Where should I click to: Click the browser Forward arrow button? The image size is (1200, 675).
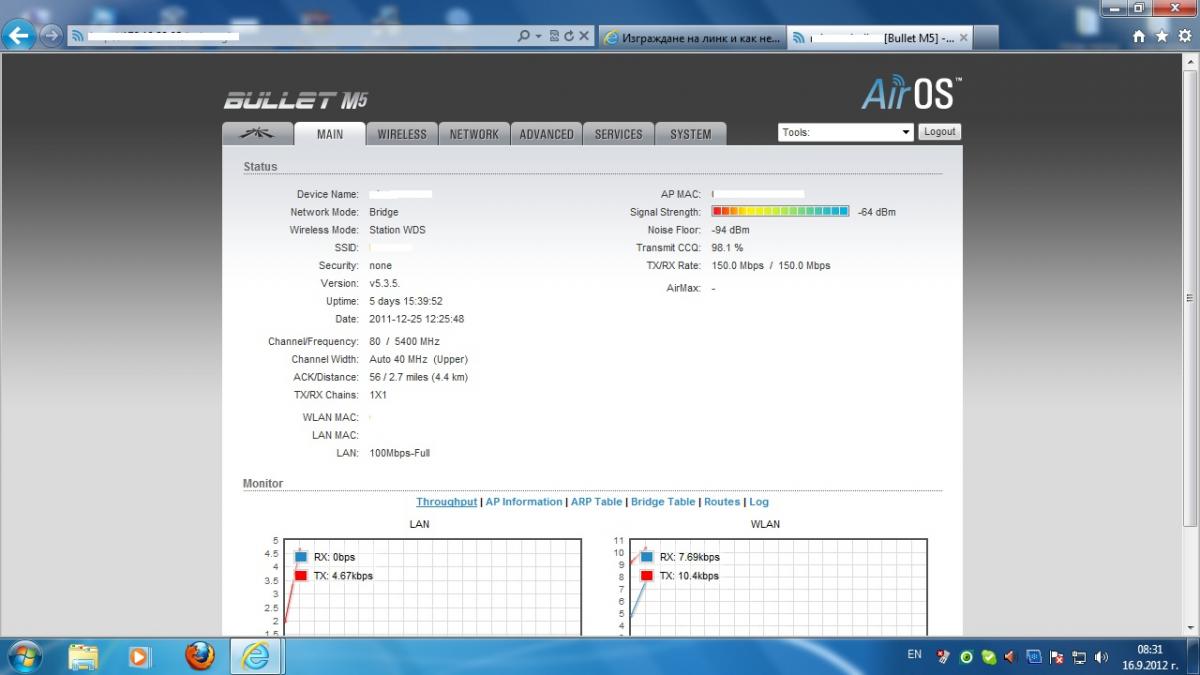pyautogui.click(x=51, y=36)
